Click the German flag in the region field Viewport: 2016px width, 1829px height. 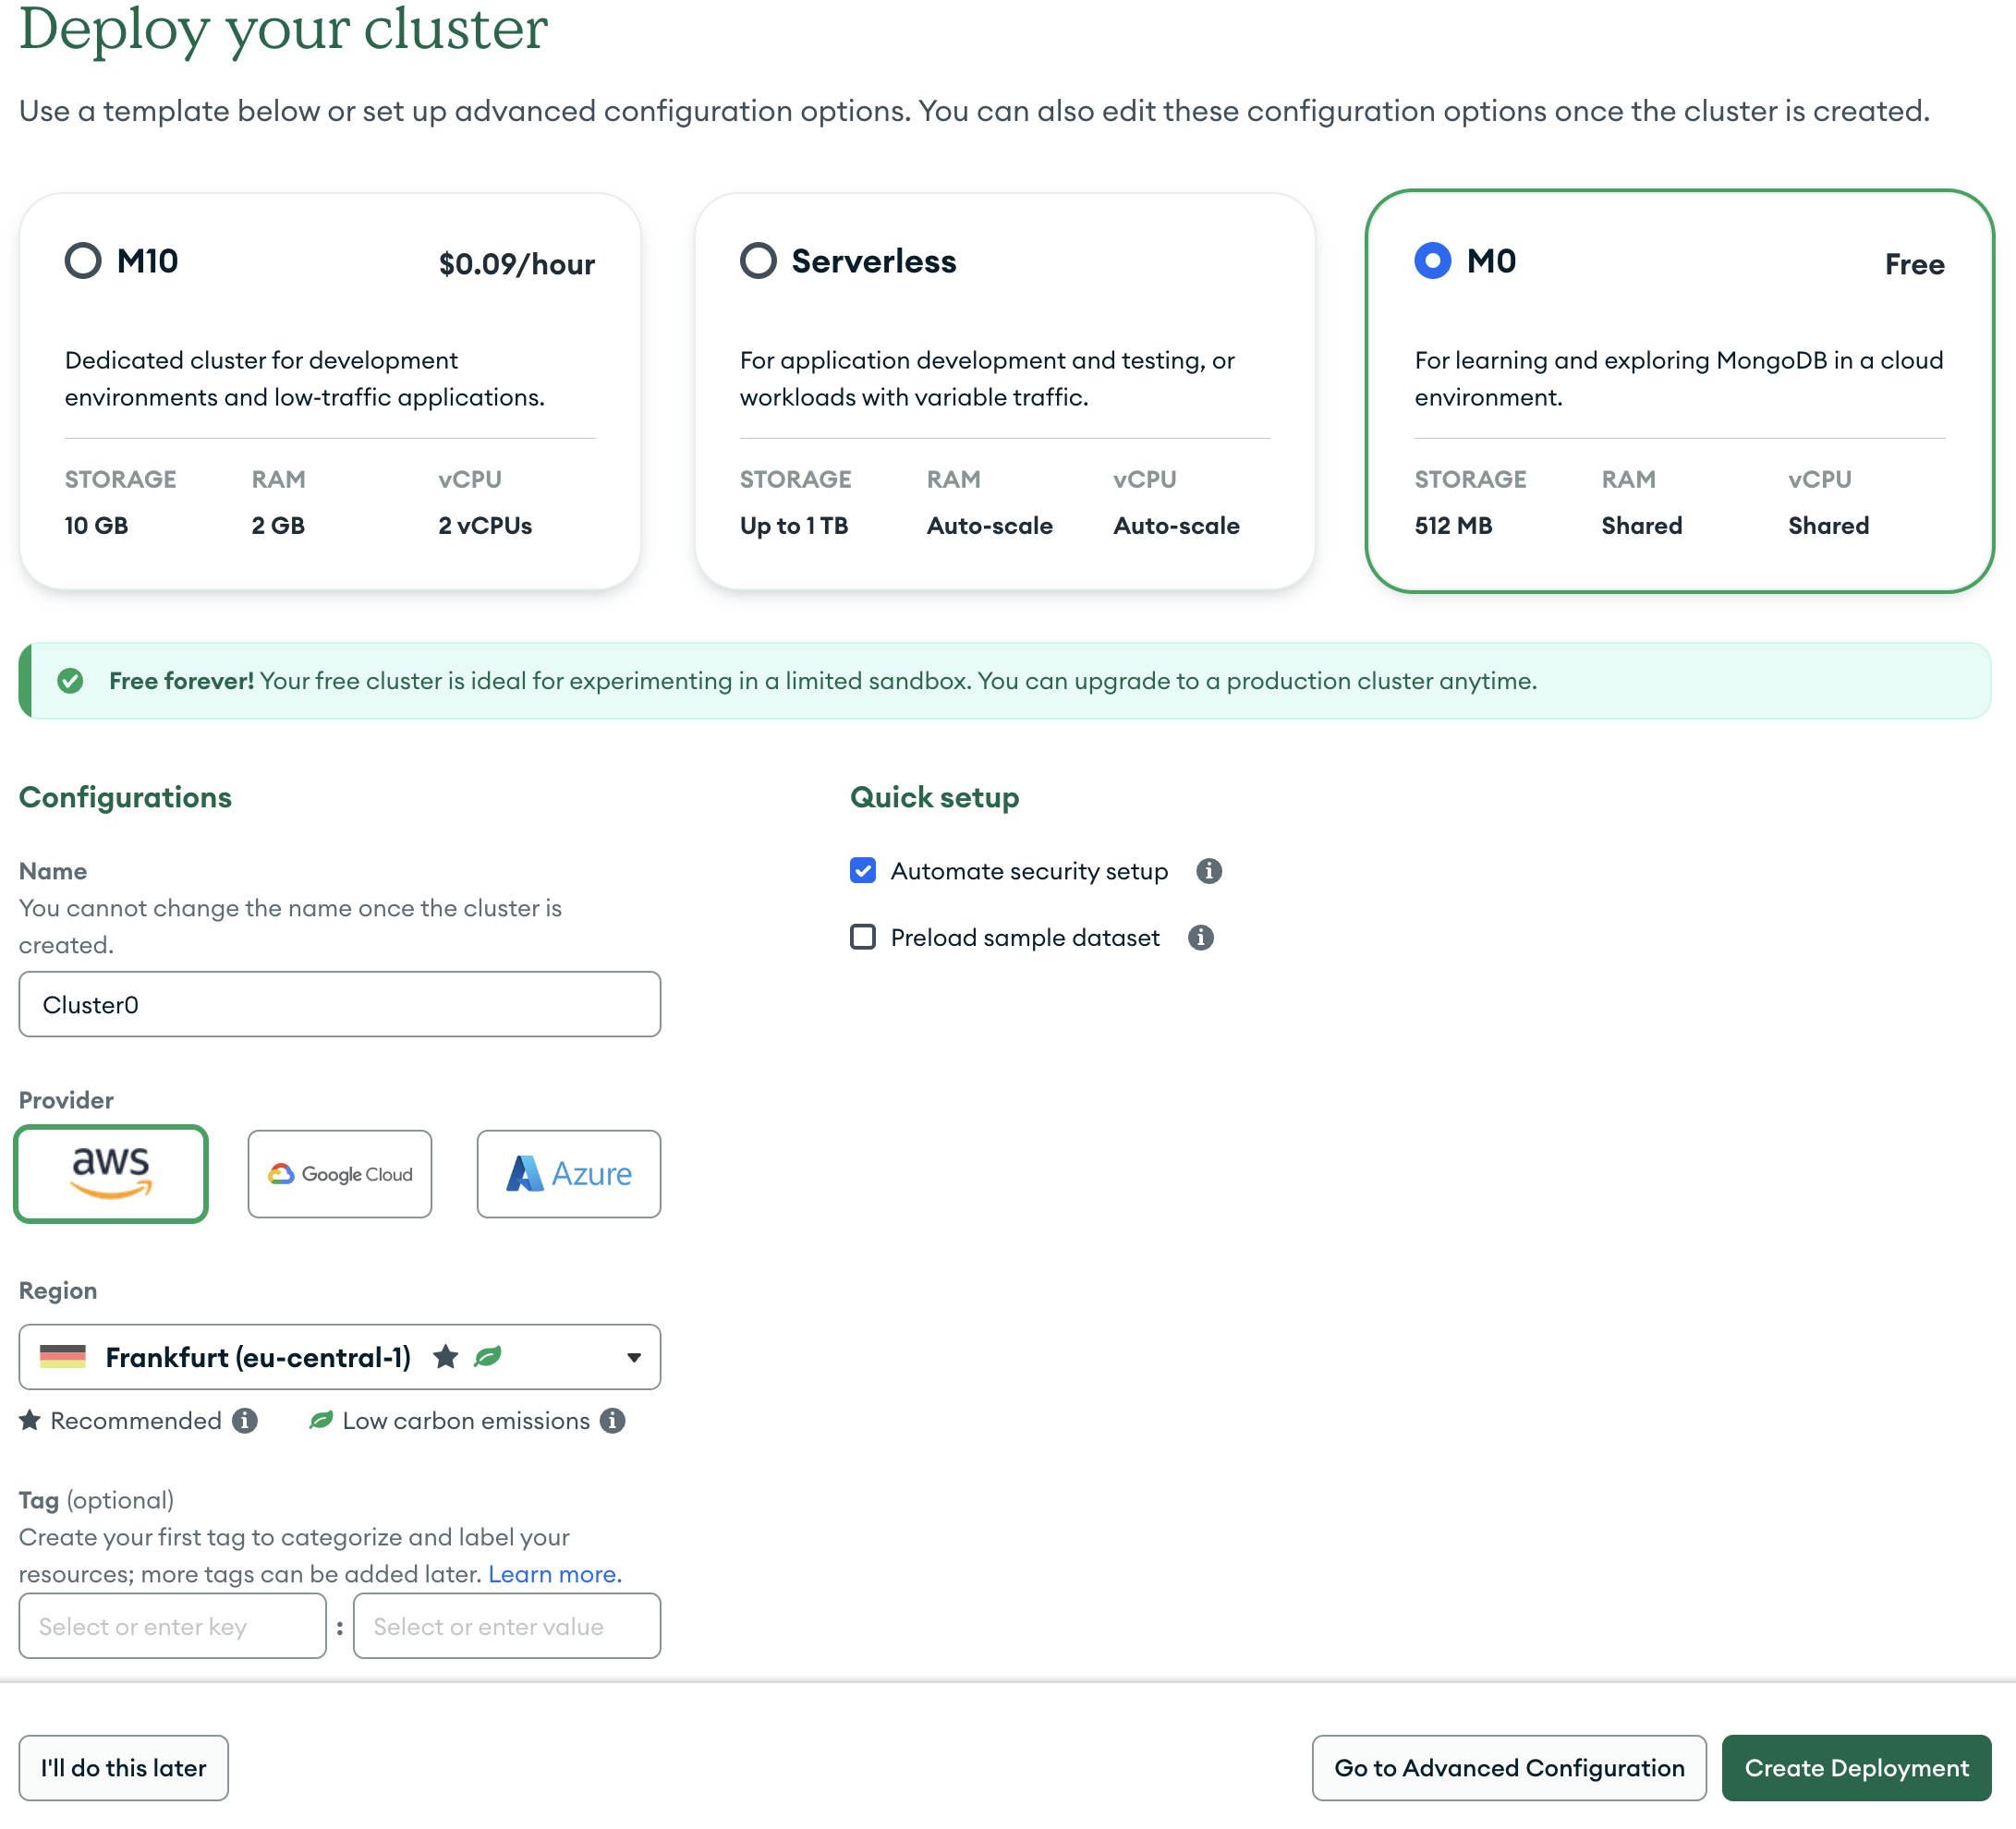[63, 1357]
